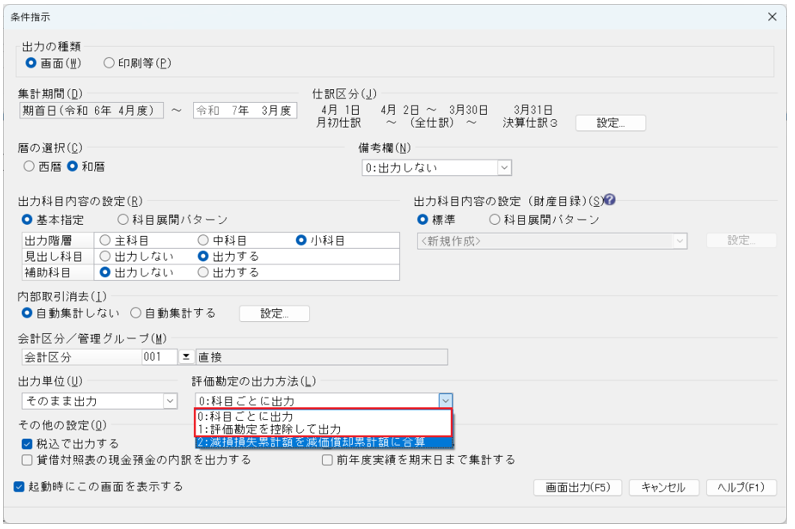The width and height of the screenshot is (795, 529).
Task: Click the help icon beside 財産目録 setting
Action: click(x=609, y=200)
